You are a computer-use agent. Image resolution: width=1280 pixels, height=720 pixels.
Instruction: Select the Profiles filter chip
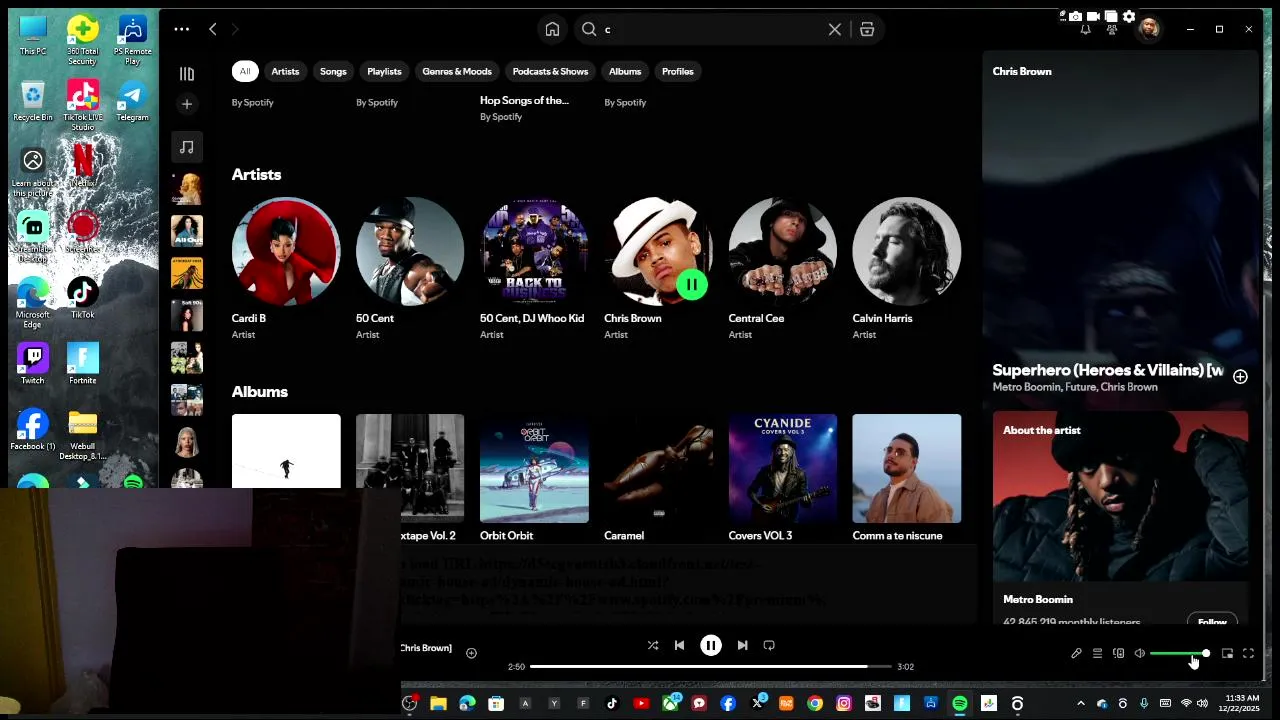click(x=677, y=71)
